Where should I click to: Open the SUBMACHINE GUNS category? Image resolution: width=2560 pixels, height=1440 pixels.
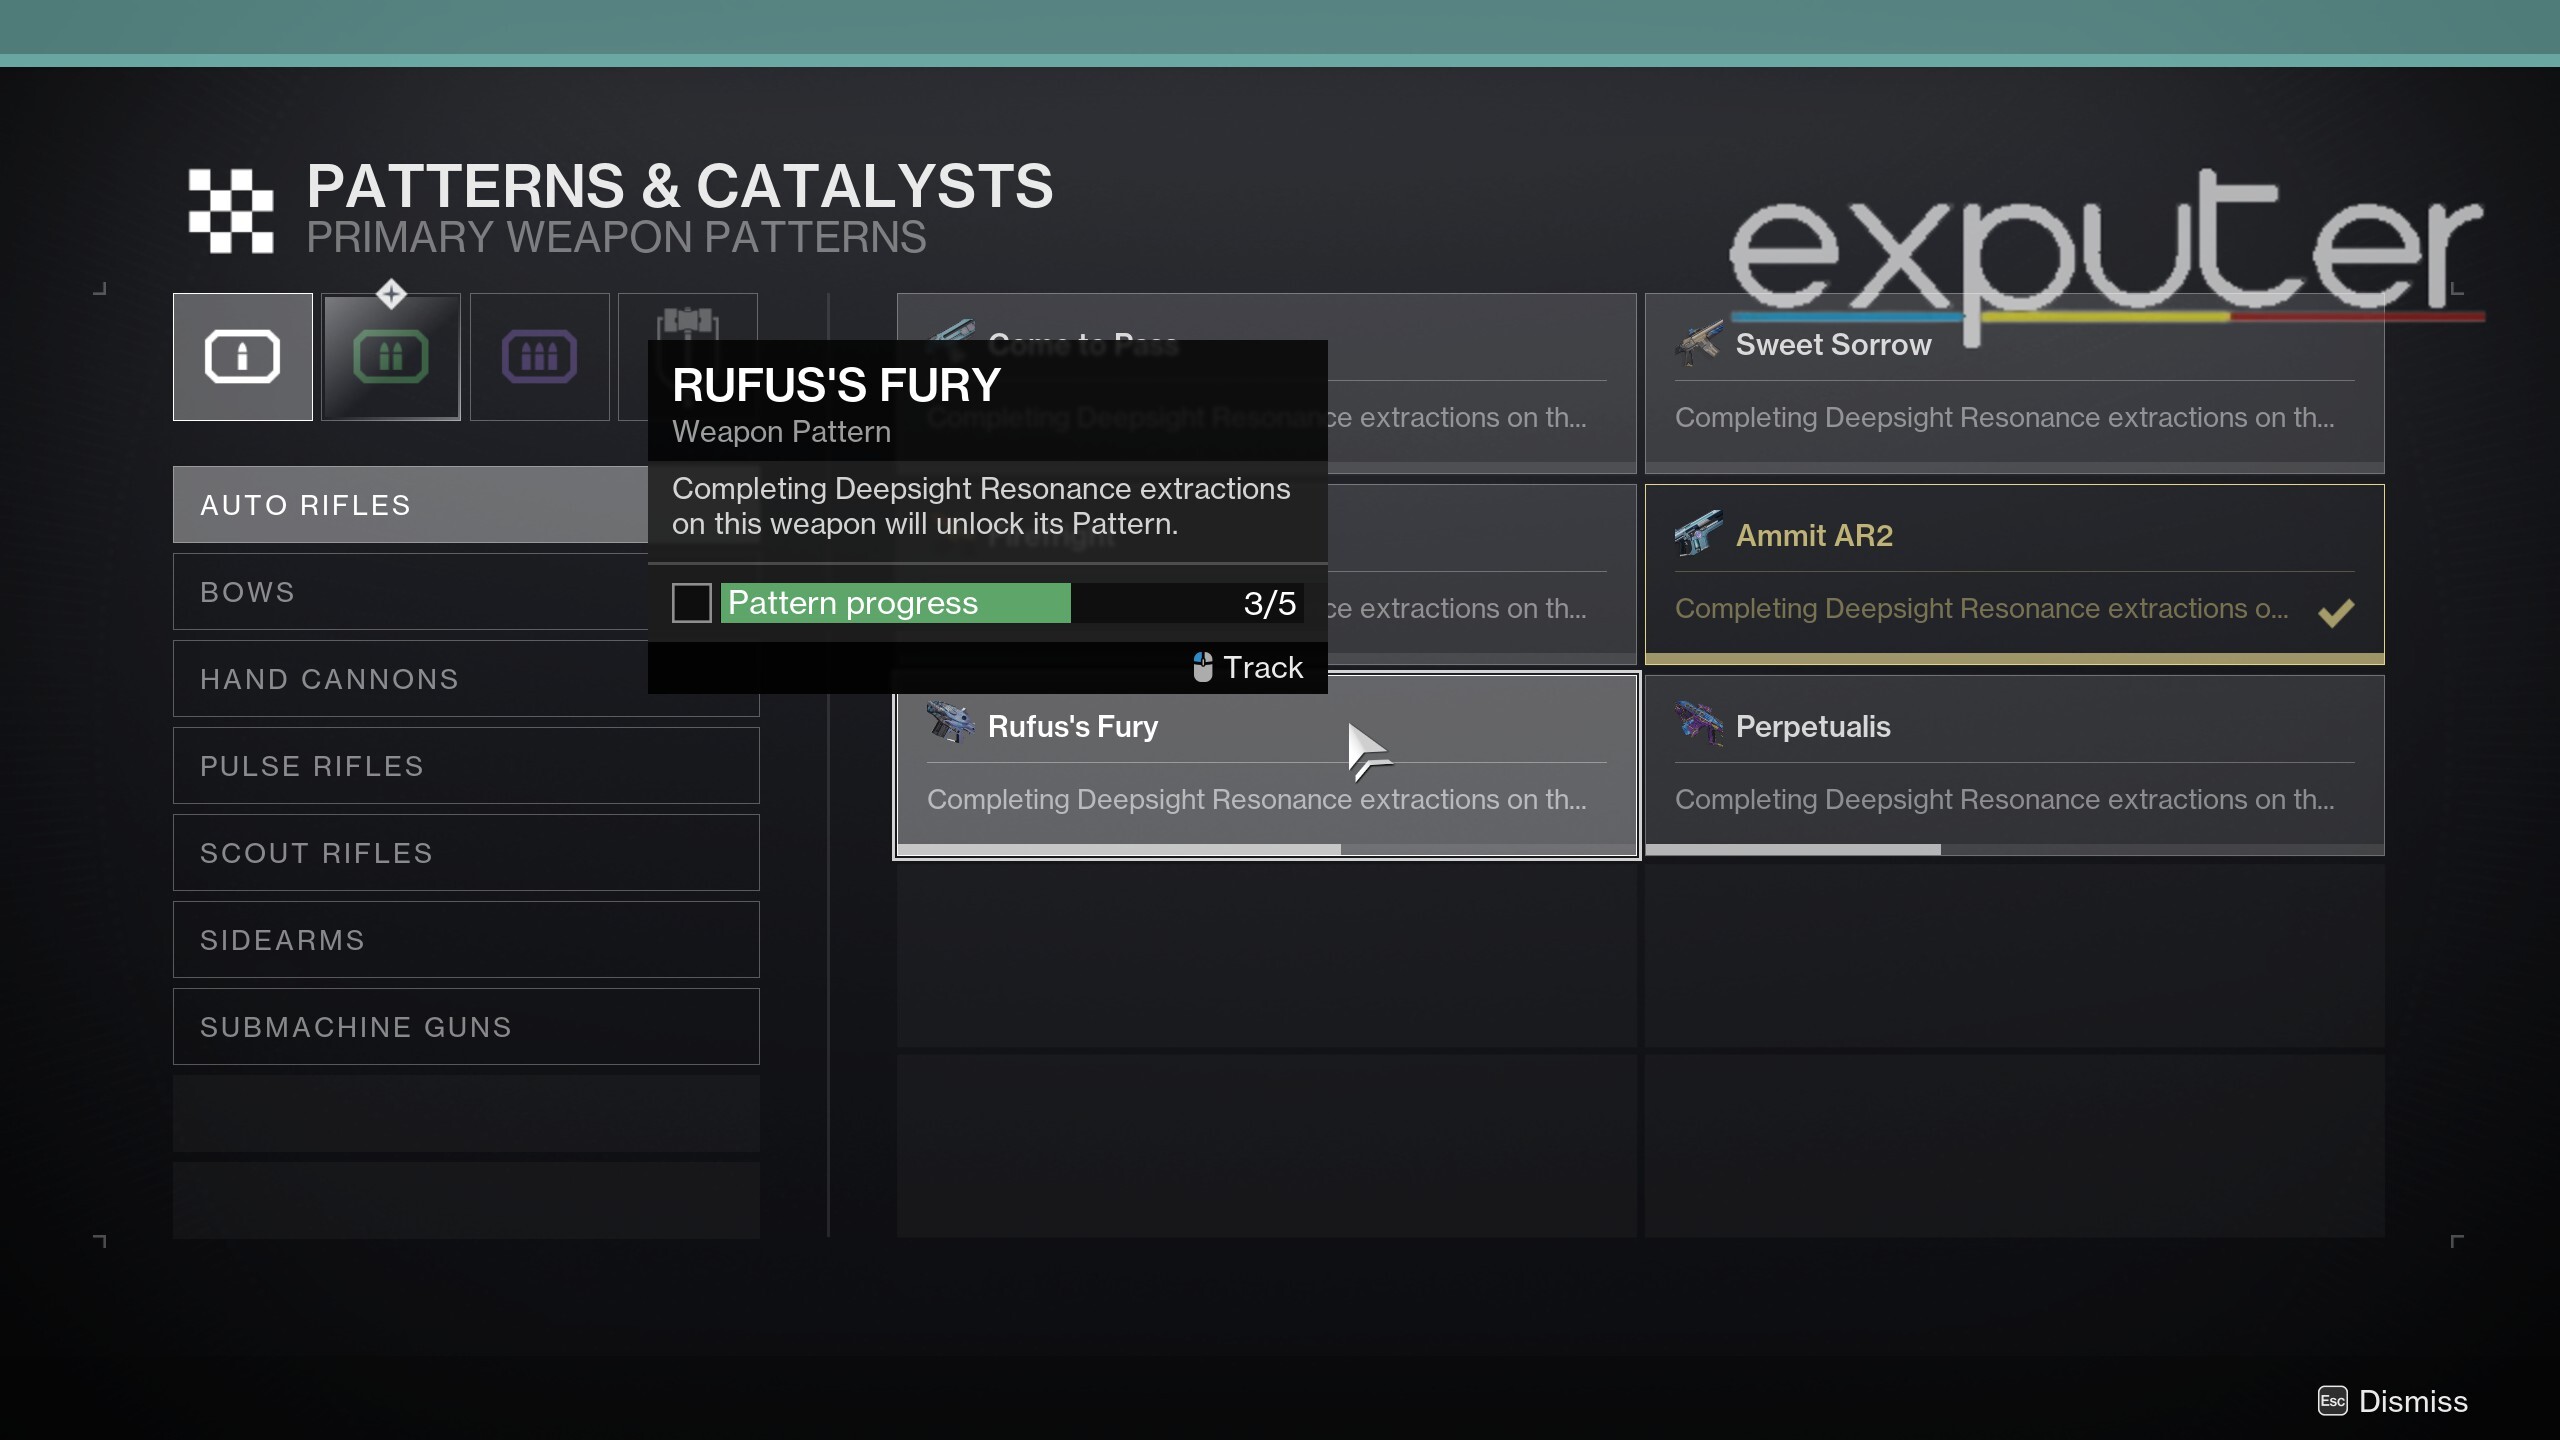[466, 1027]
